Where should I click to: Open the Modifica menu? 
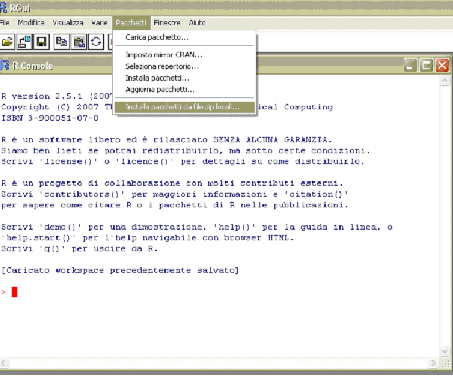pos(31,23)
